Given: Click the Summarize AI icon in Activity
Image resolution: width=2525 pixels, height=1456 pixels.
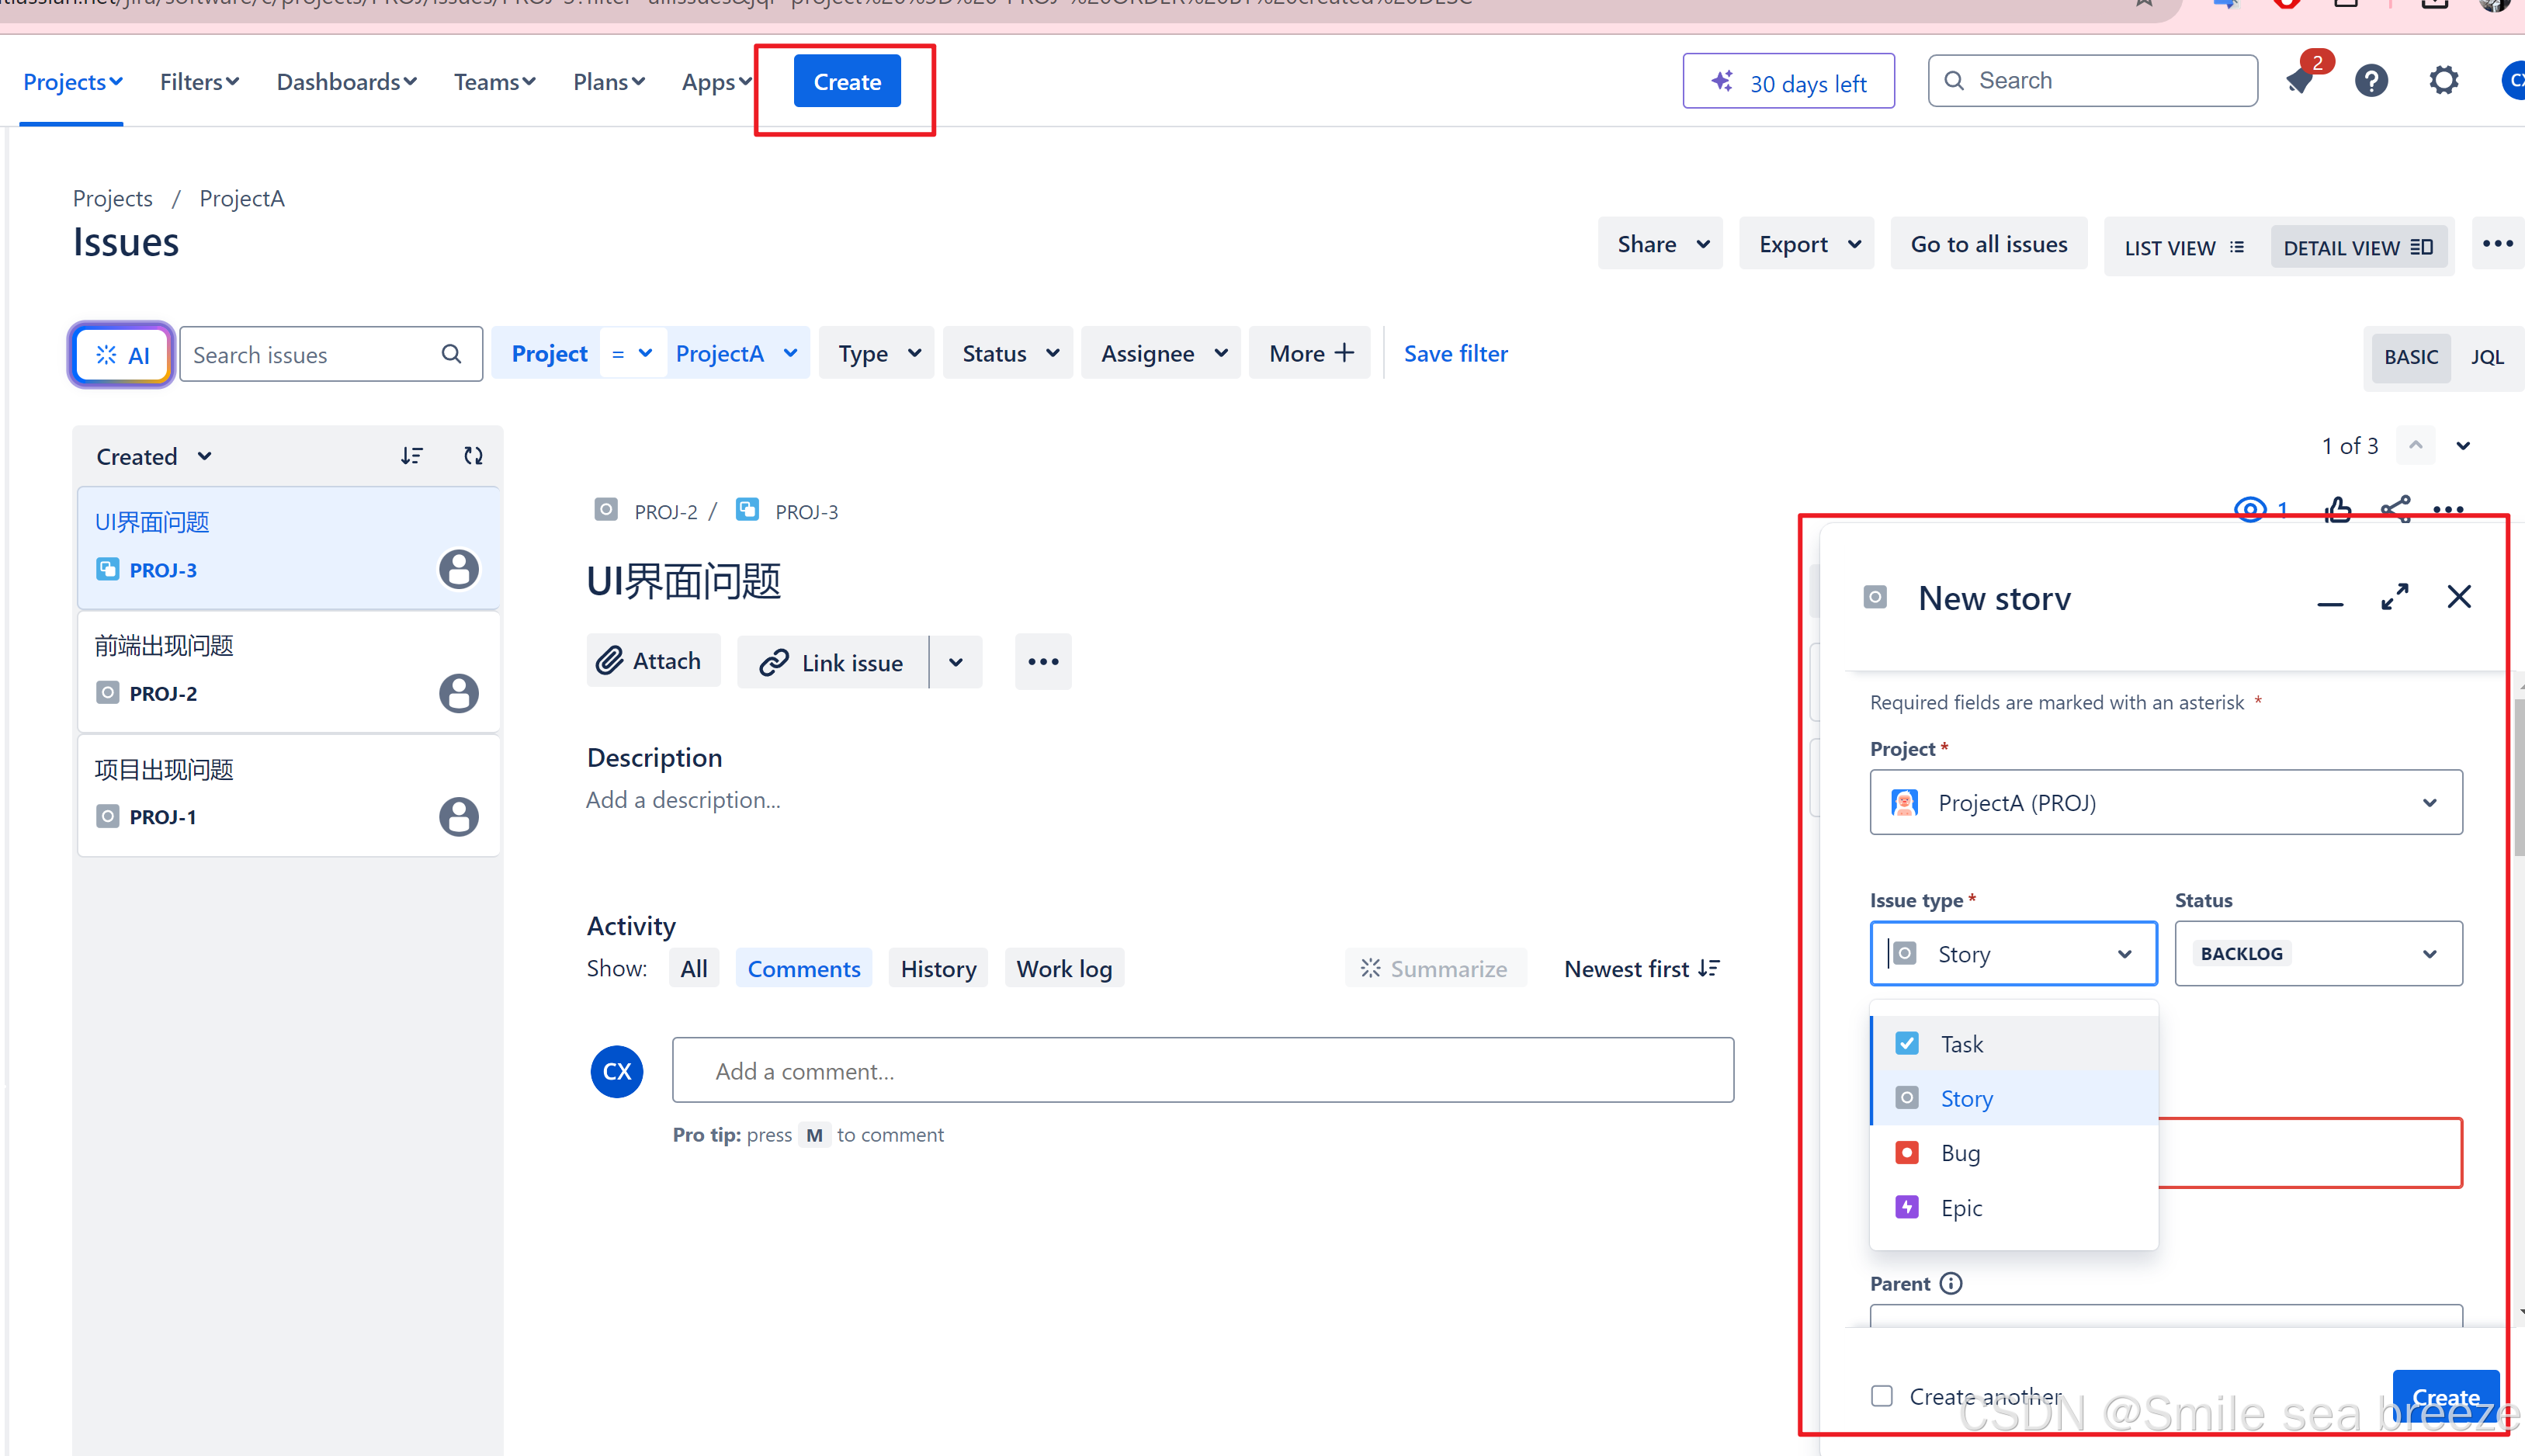Looking at the screenshot, I should tap(1371, 967).
